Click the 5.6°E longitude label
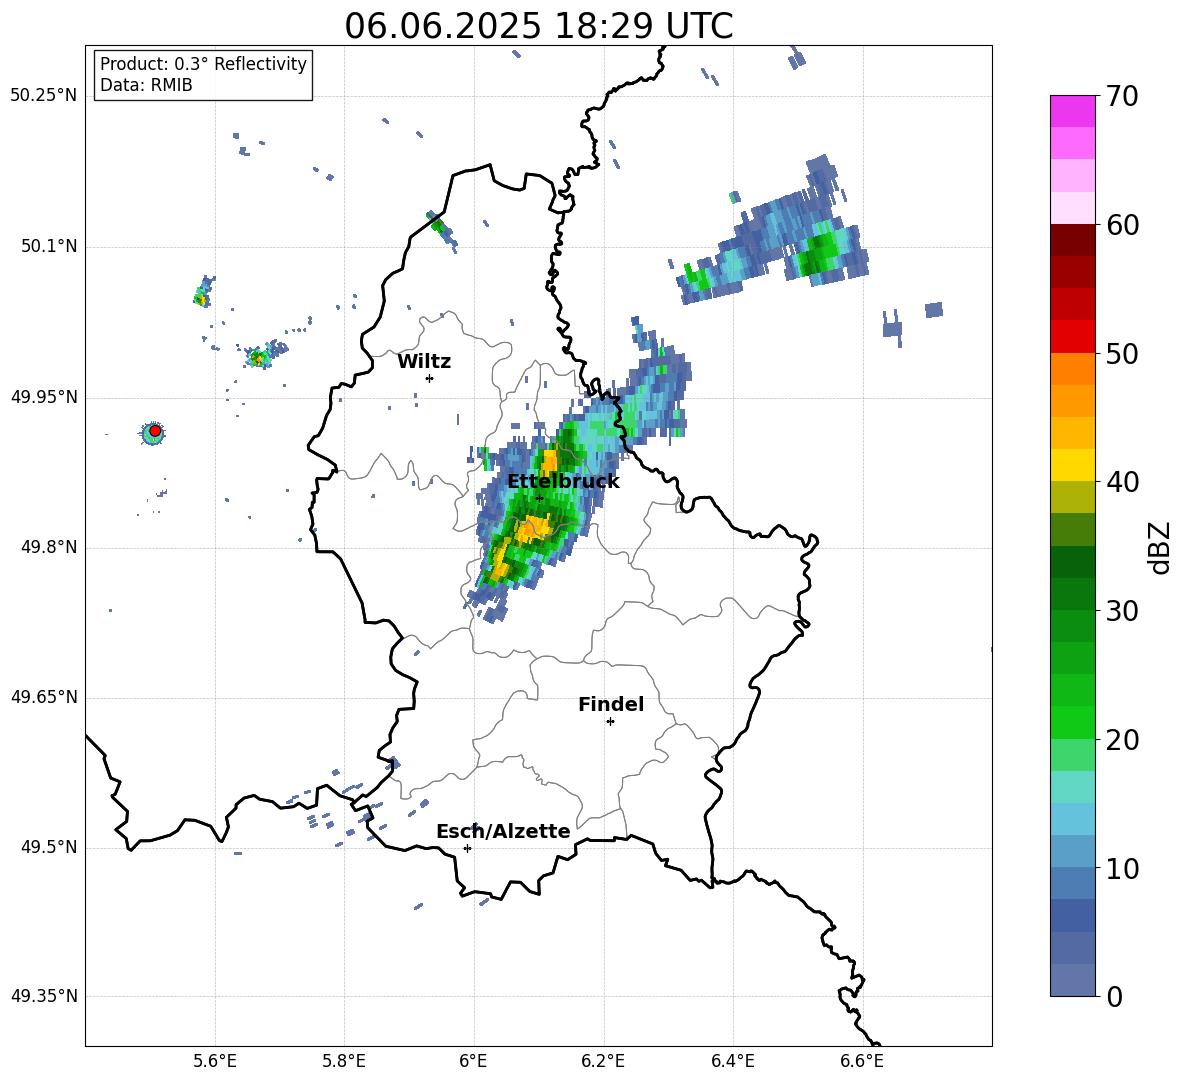This screenshot has height=1081, width=1184. 215,1061
